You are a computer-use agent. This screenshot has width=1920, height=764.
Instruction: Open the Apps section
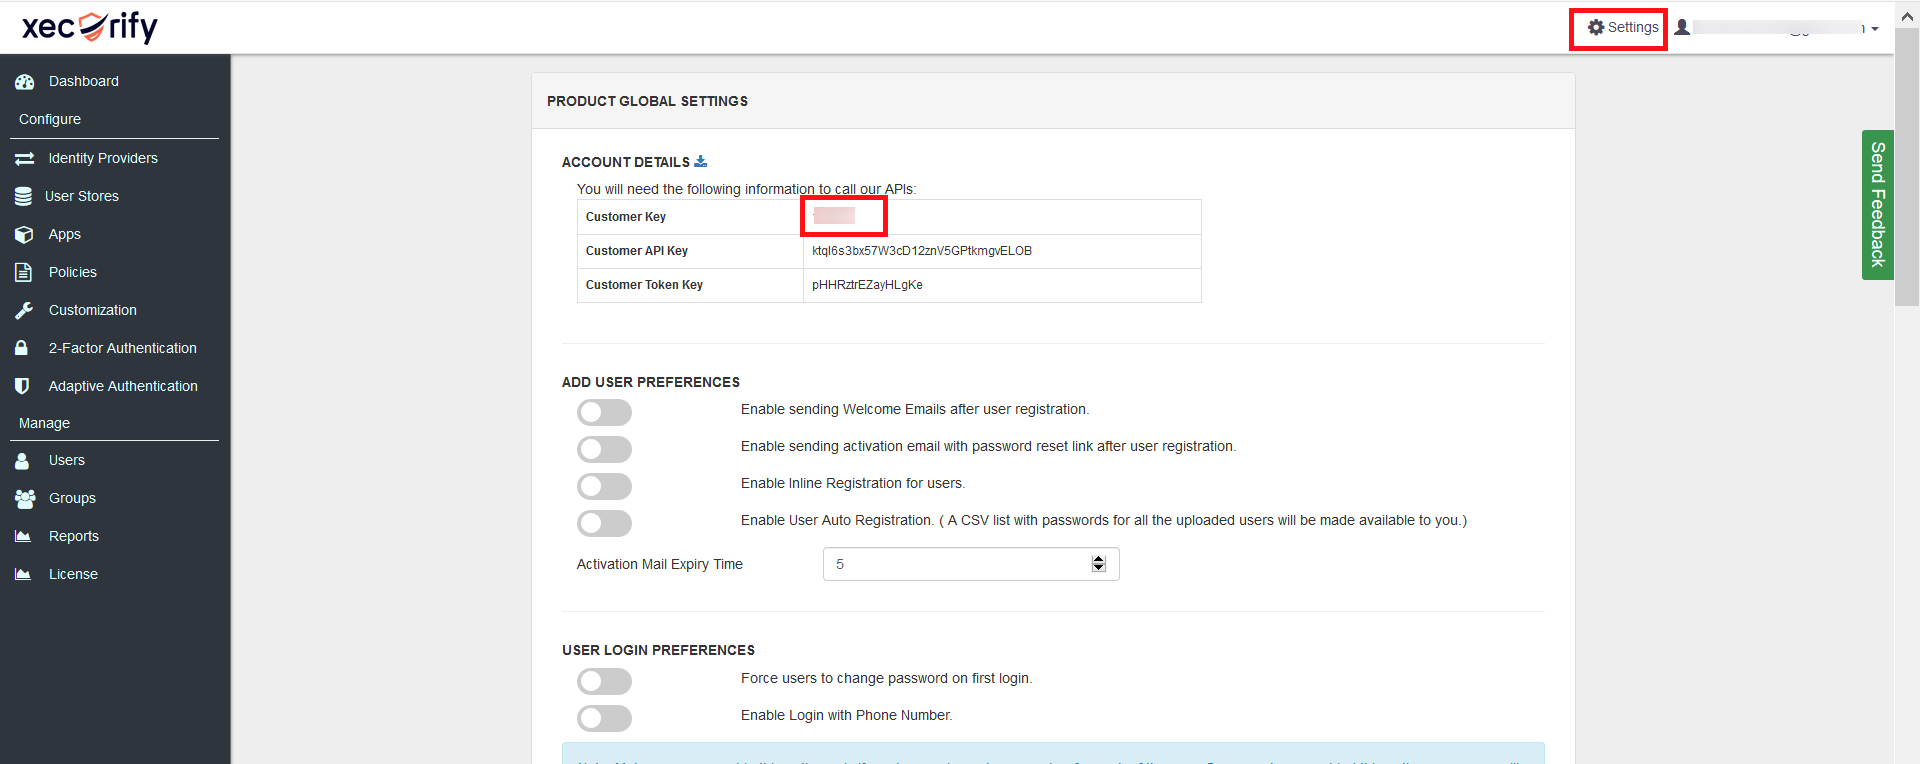point(65,234)
